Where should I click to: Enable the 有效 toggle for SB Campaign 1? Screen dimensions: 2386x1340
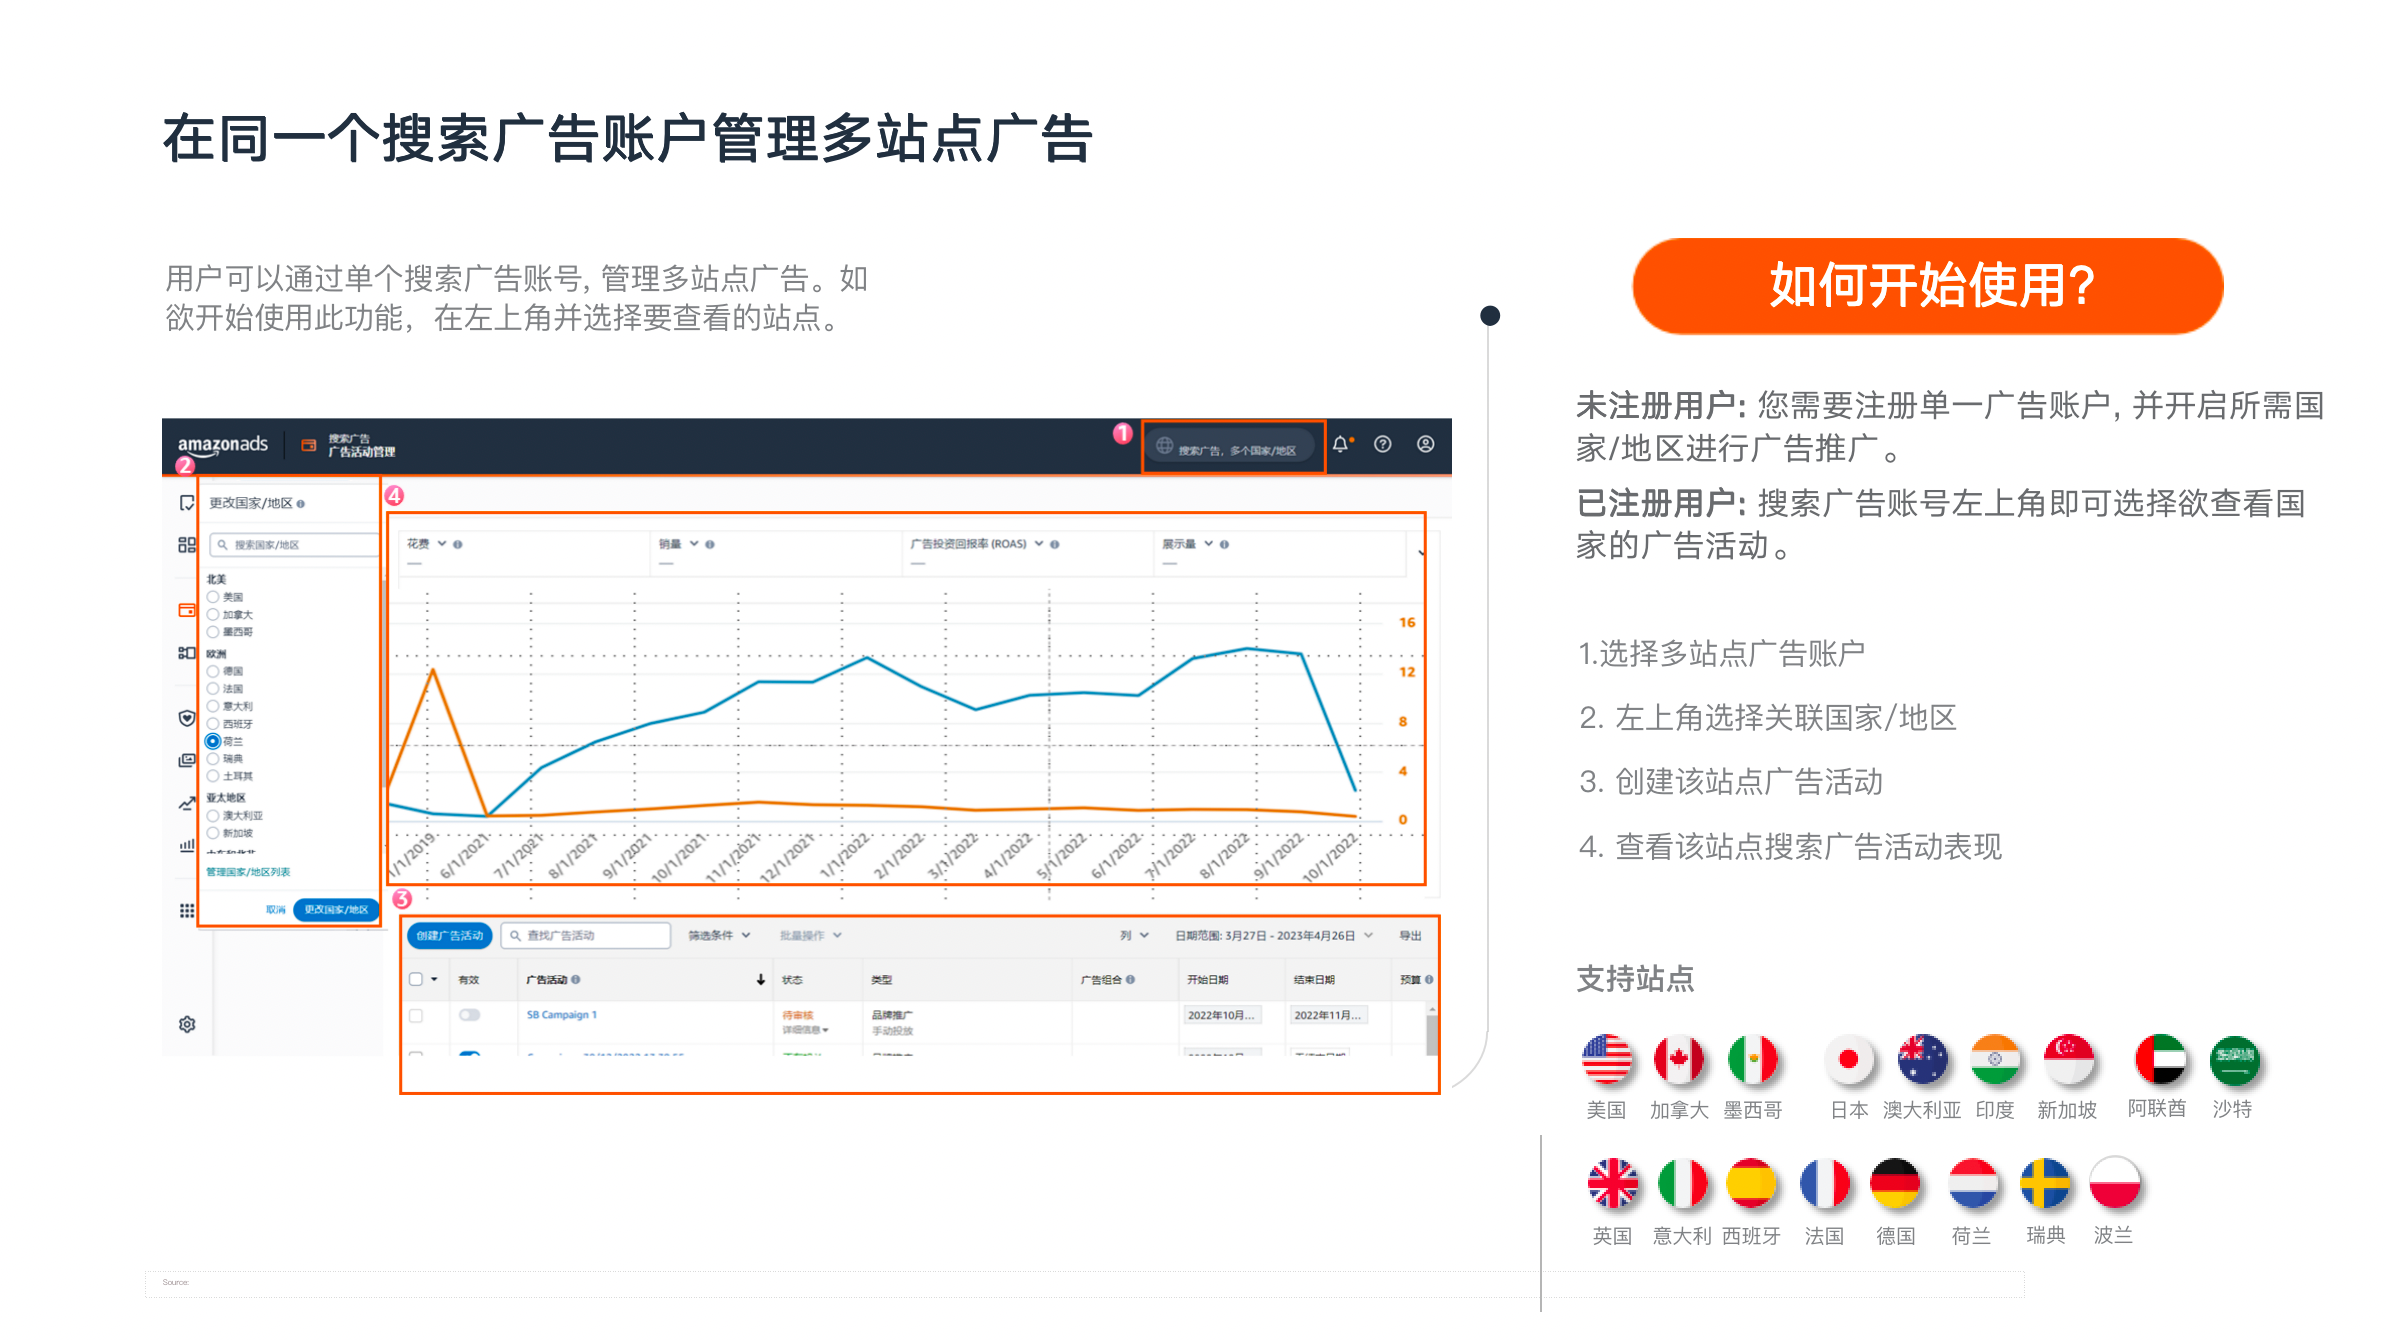469,1014
